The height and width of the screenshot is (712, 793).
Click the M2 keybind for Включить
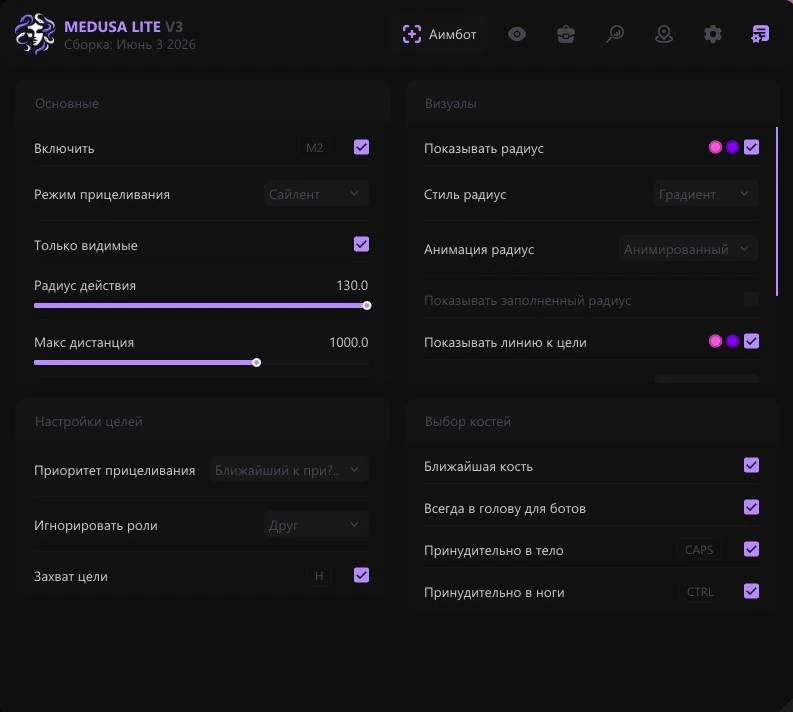(x=314, y=148)
